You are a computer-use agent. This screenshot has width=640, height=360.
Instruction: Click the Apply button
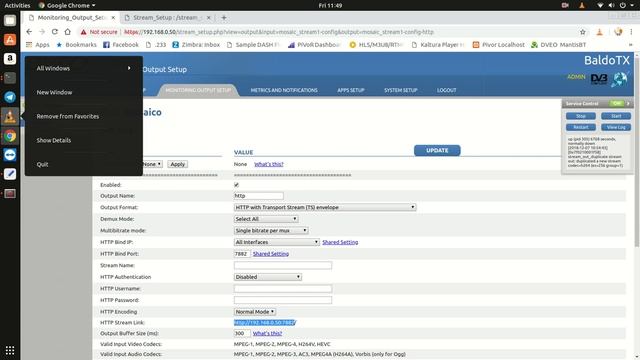click(x=178, y=164)
